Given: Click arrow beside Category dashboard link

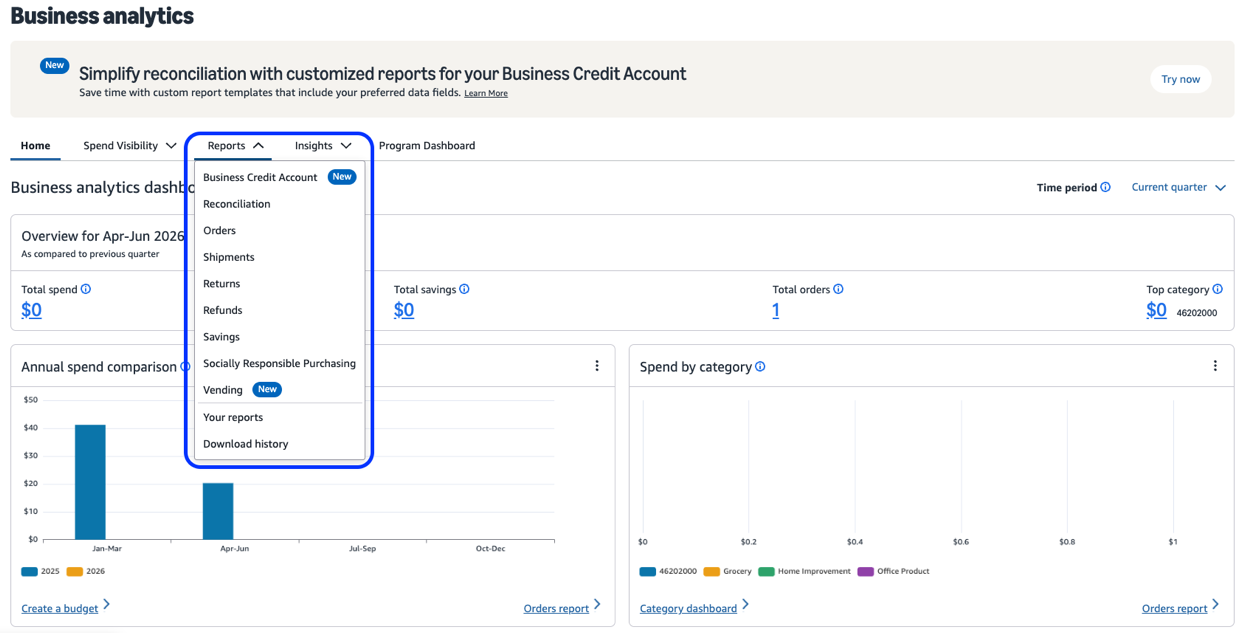Looking at the screenshot, I should (x=746, y=604).
